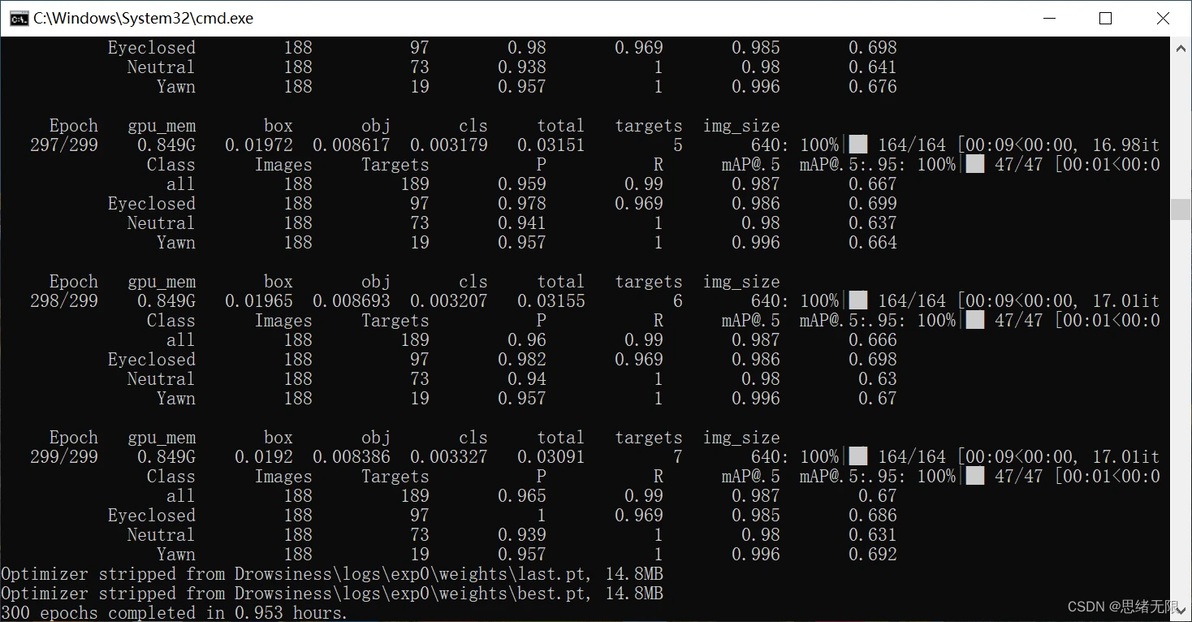Click the Neutral label in epoch 298 results

161,379
